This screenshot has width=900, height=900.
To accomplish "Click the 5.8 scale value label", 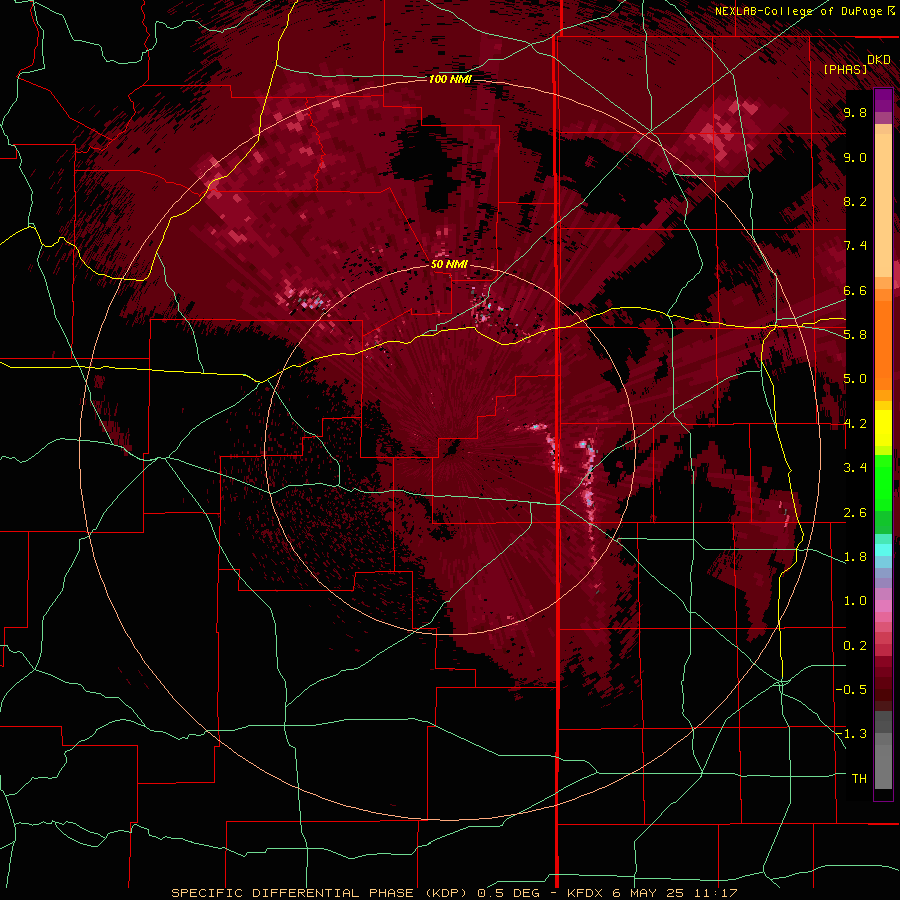I will click(x=855, y=335).
